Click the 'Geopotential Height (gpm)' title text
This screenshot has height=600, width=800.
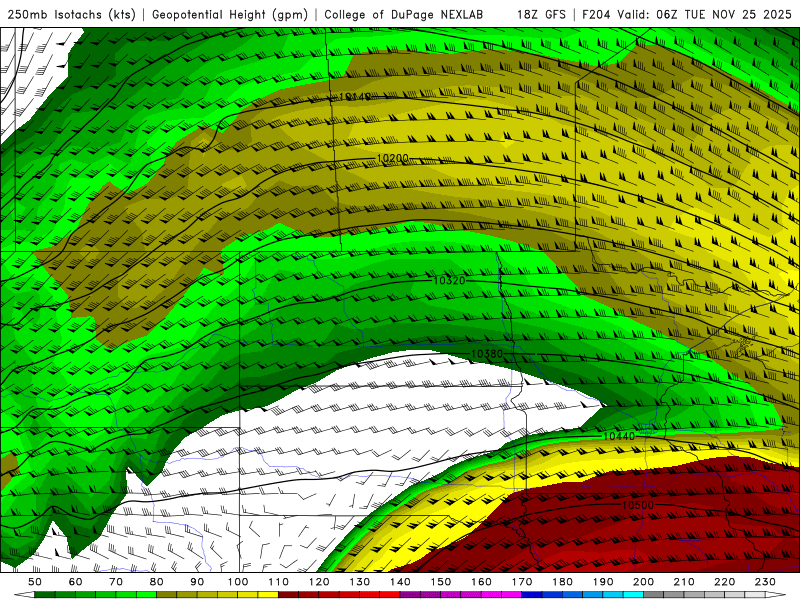(230, 14)
